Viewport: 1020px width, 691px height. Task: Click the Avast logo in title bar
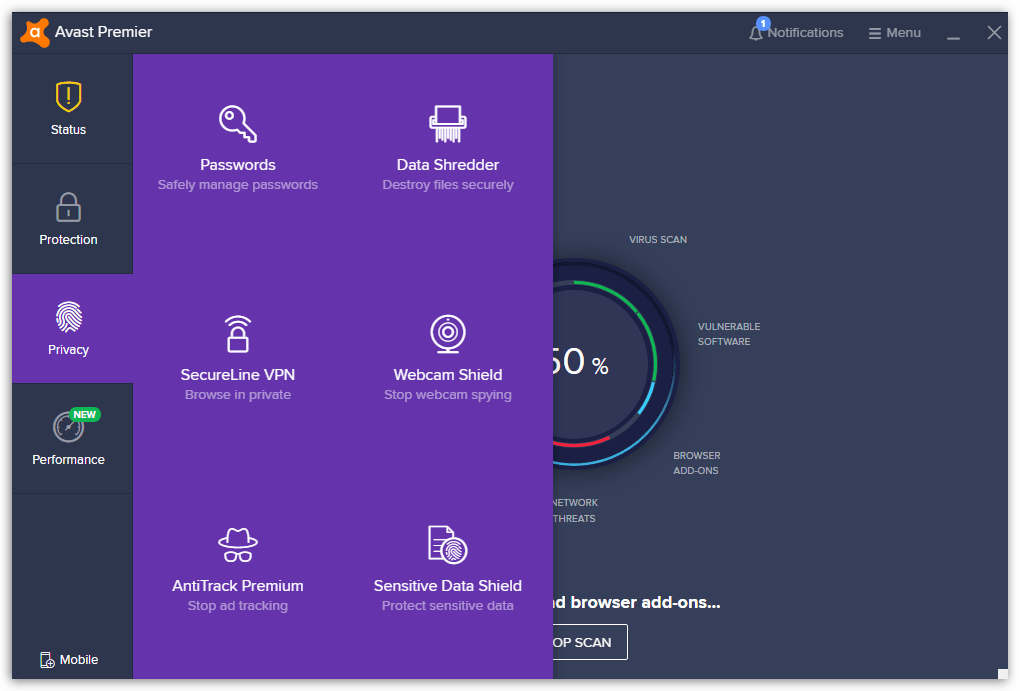click(35, 33)
